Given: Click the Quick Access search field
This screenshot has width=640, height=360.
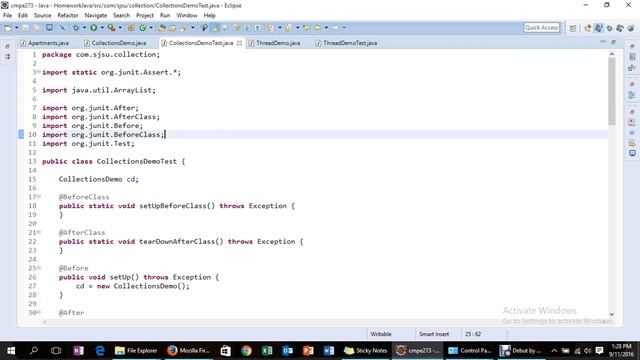Looking at the screenshot, I should tap(541, 27).
